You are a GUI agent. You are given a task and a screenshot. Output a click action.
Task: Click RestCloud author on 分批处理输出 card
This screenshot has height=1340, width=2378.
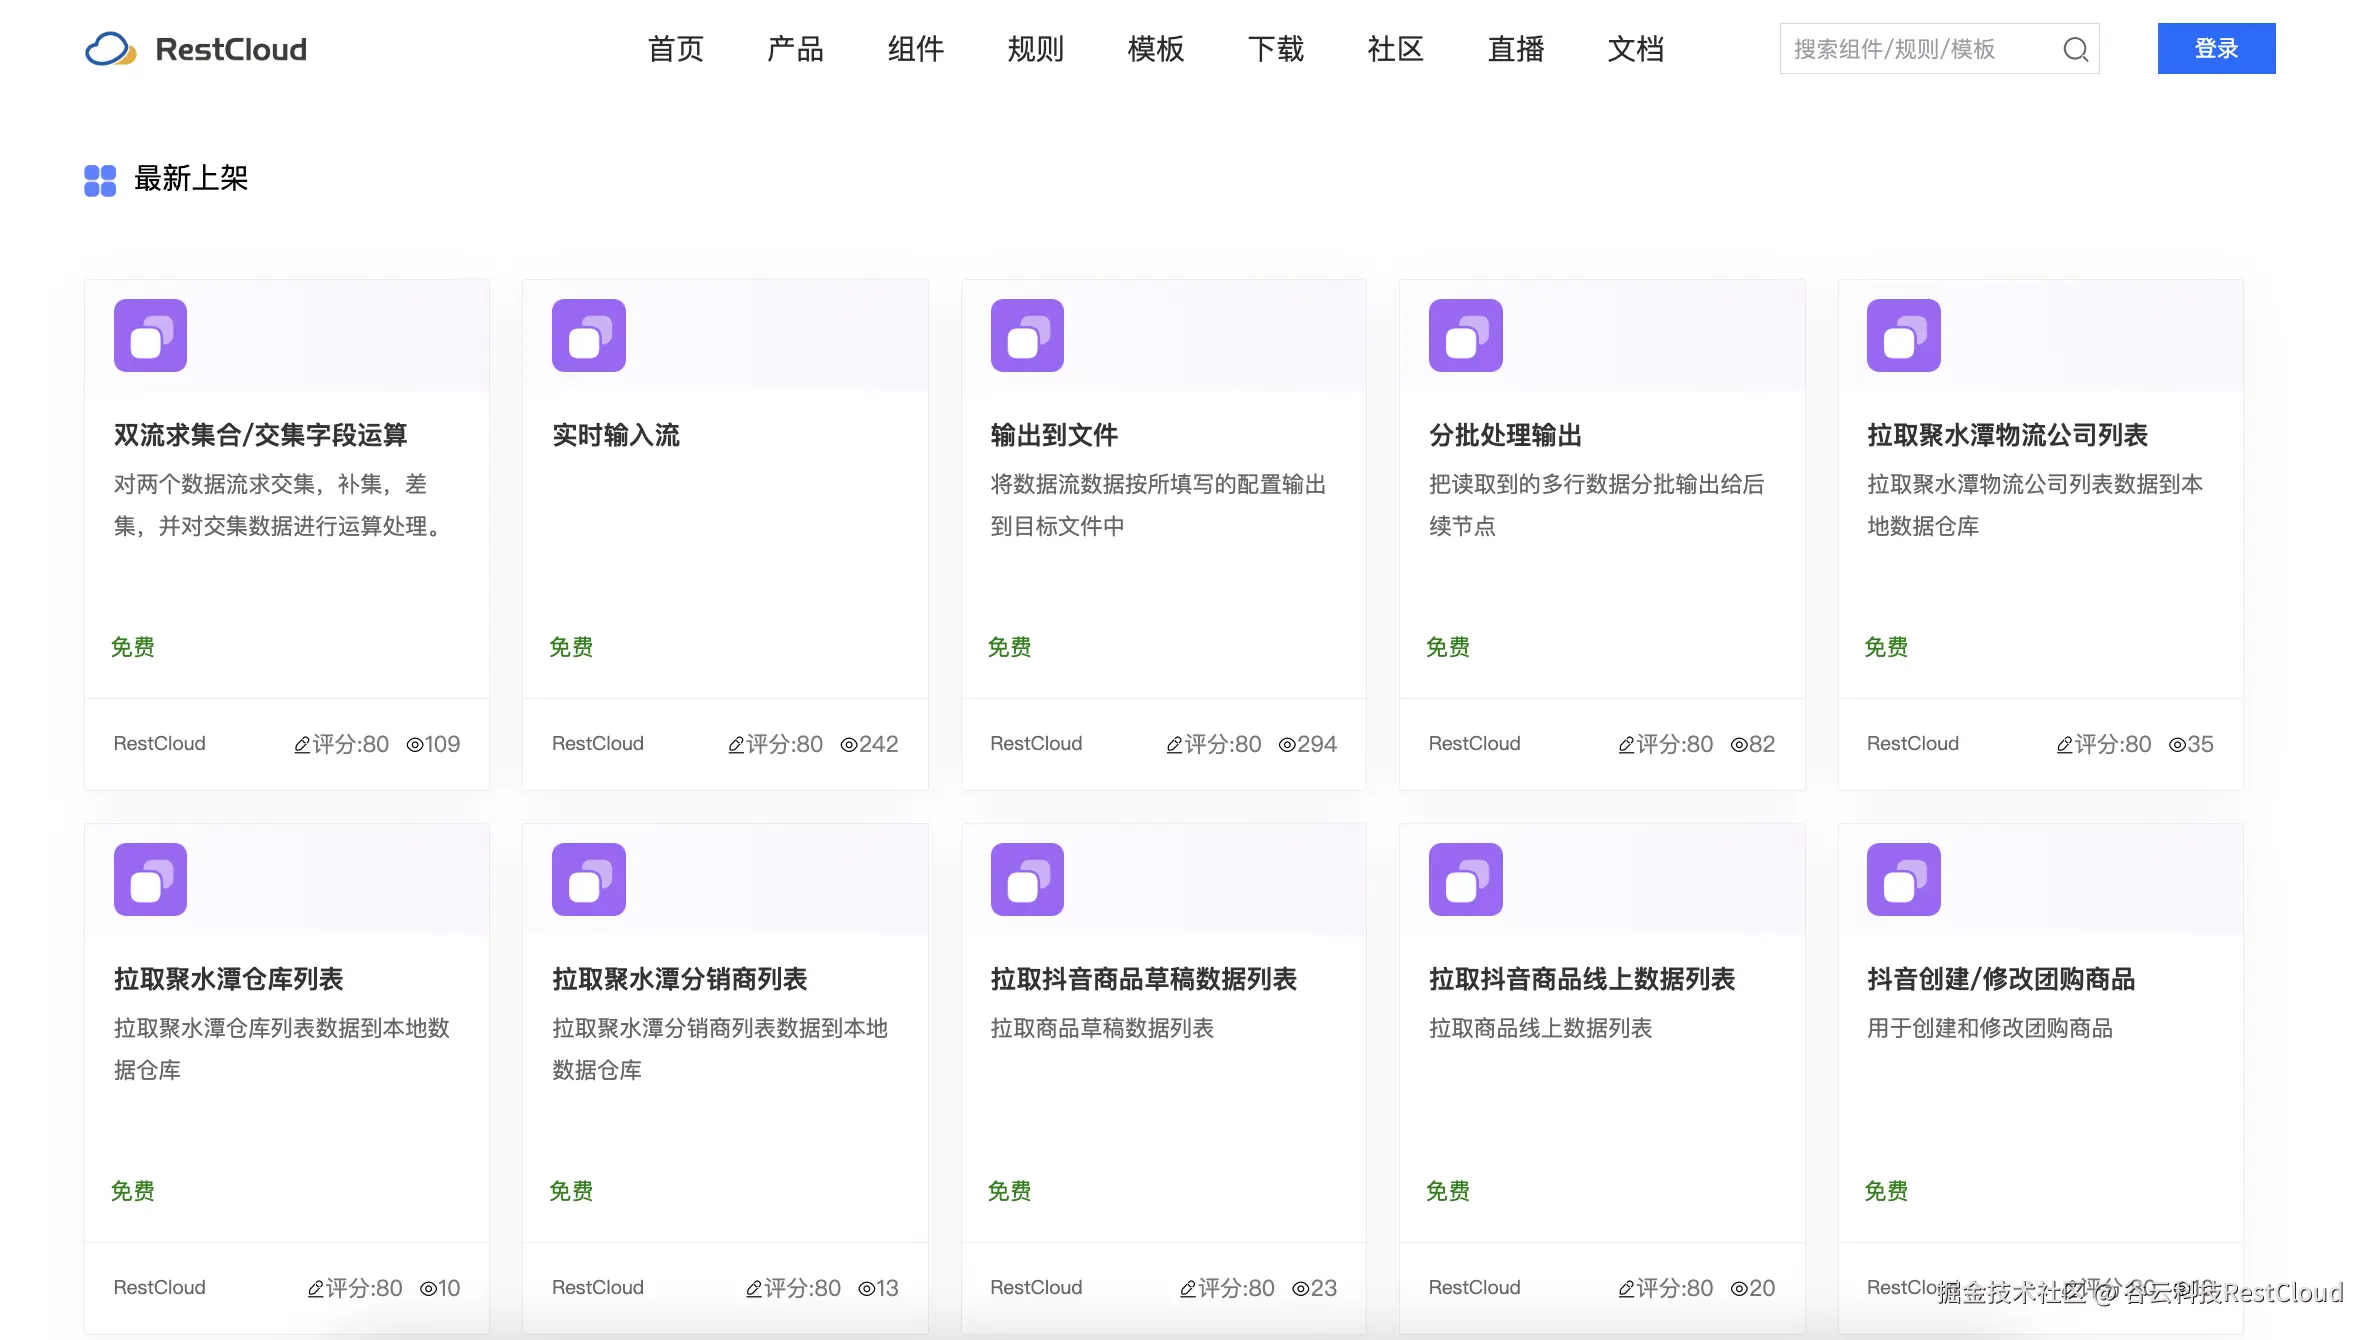[x=1474, y=744]
